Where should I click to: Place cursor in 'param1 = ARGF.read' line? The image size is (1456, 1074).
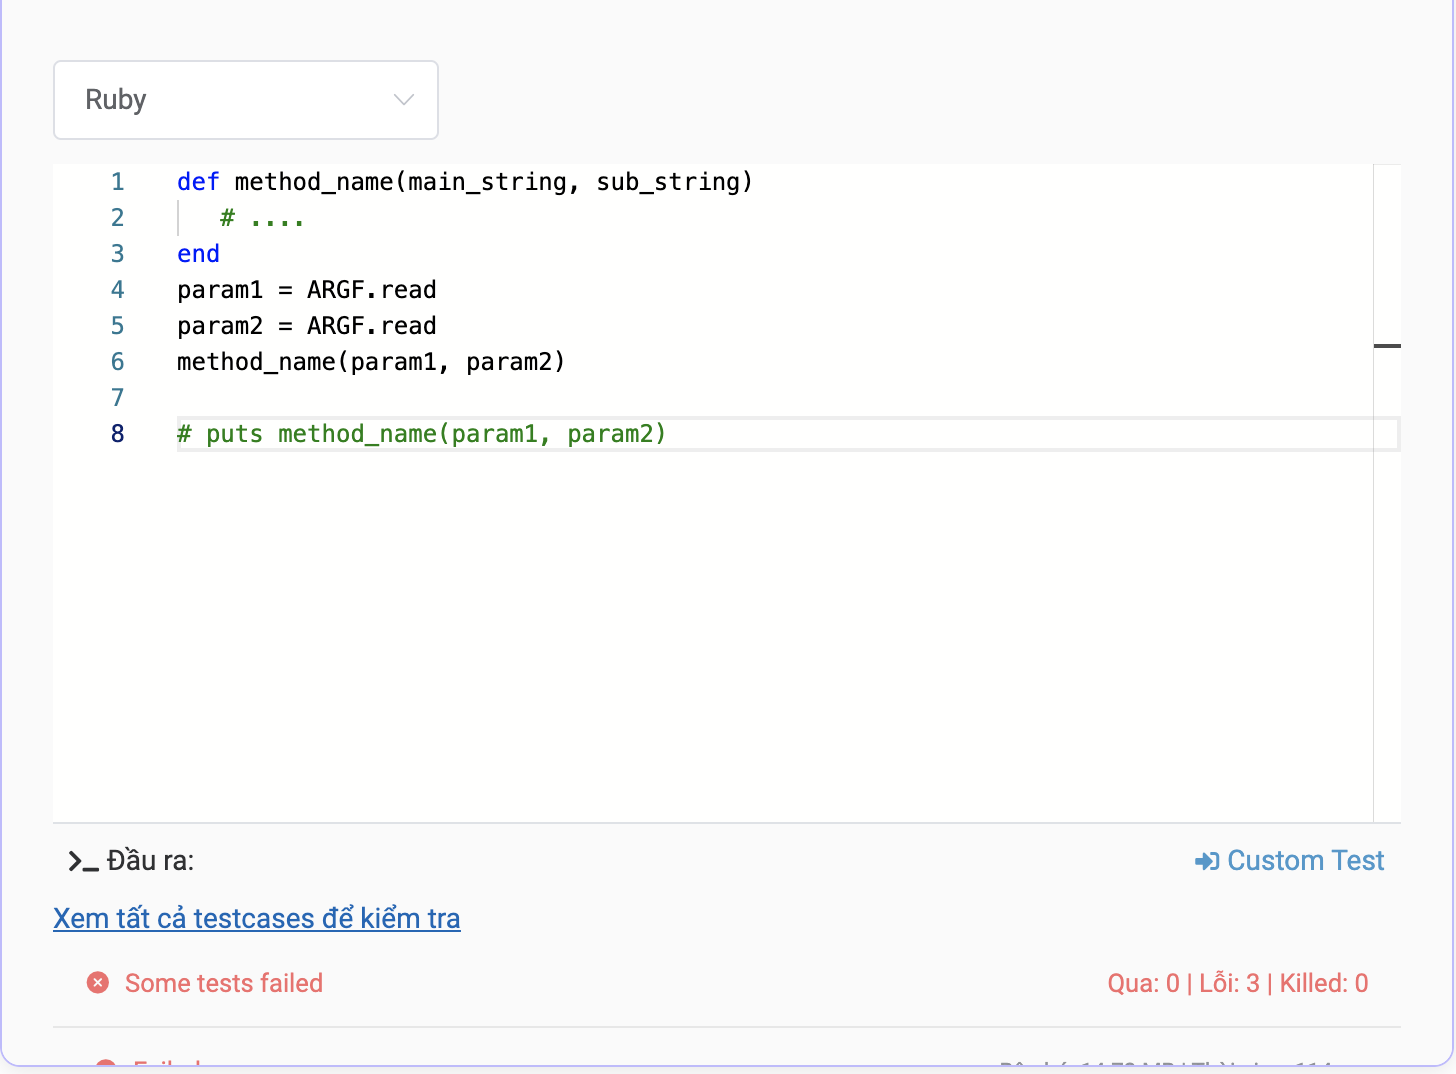pos(306,290)
